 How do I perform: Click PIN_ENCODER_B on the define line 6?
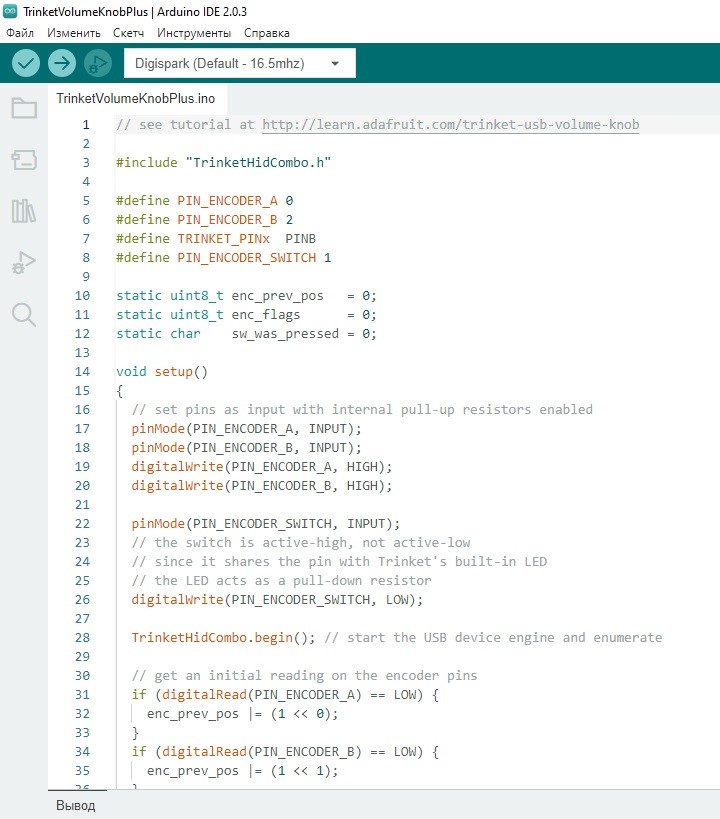pyautogui.click(x=227, y=220)
